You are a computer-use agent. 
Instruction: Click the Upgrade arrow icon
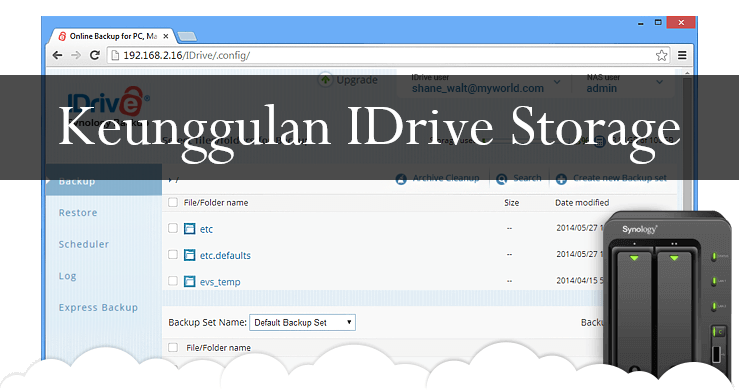click(x=325, y=80)
